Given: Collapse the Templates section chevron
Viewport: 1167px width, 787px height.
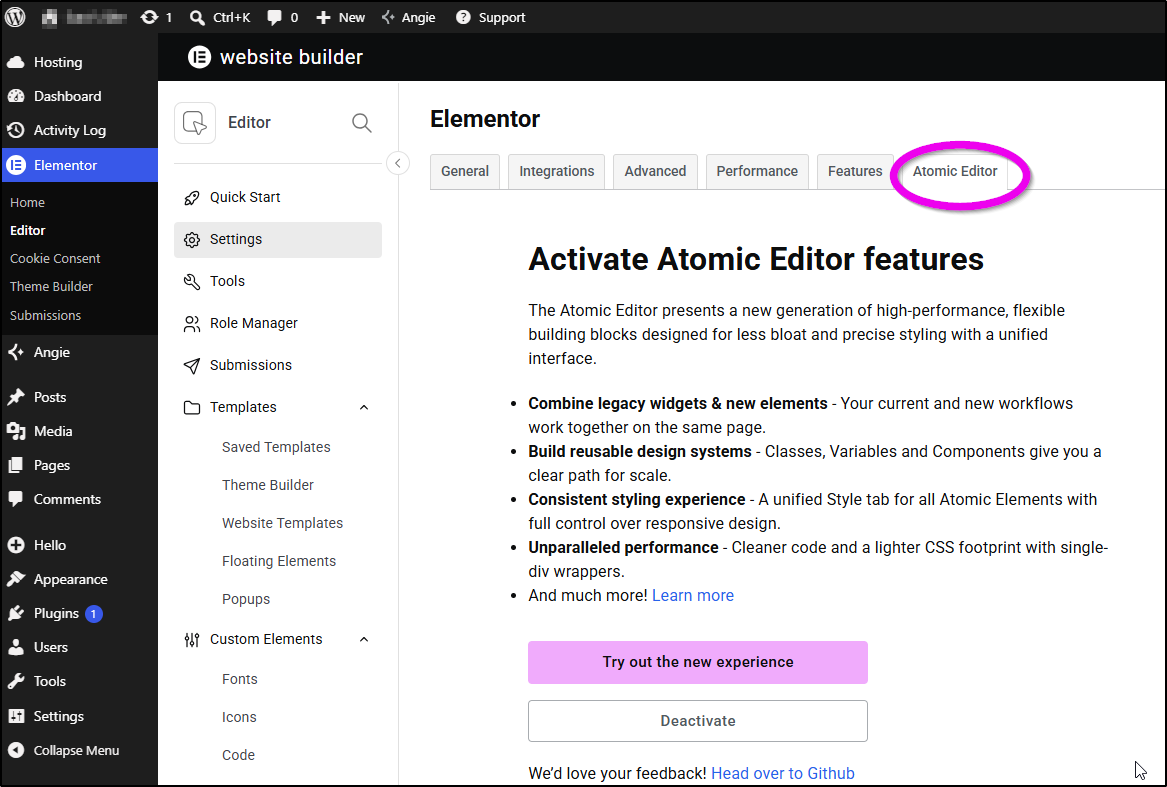Looking at the screenshot, I should (x=364, y=407).
